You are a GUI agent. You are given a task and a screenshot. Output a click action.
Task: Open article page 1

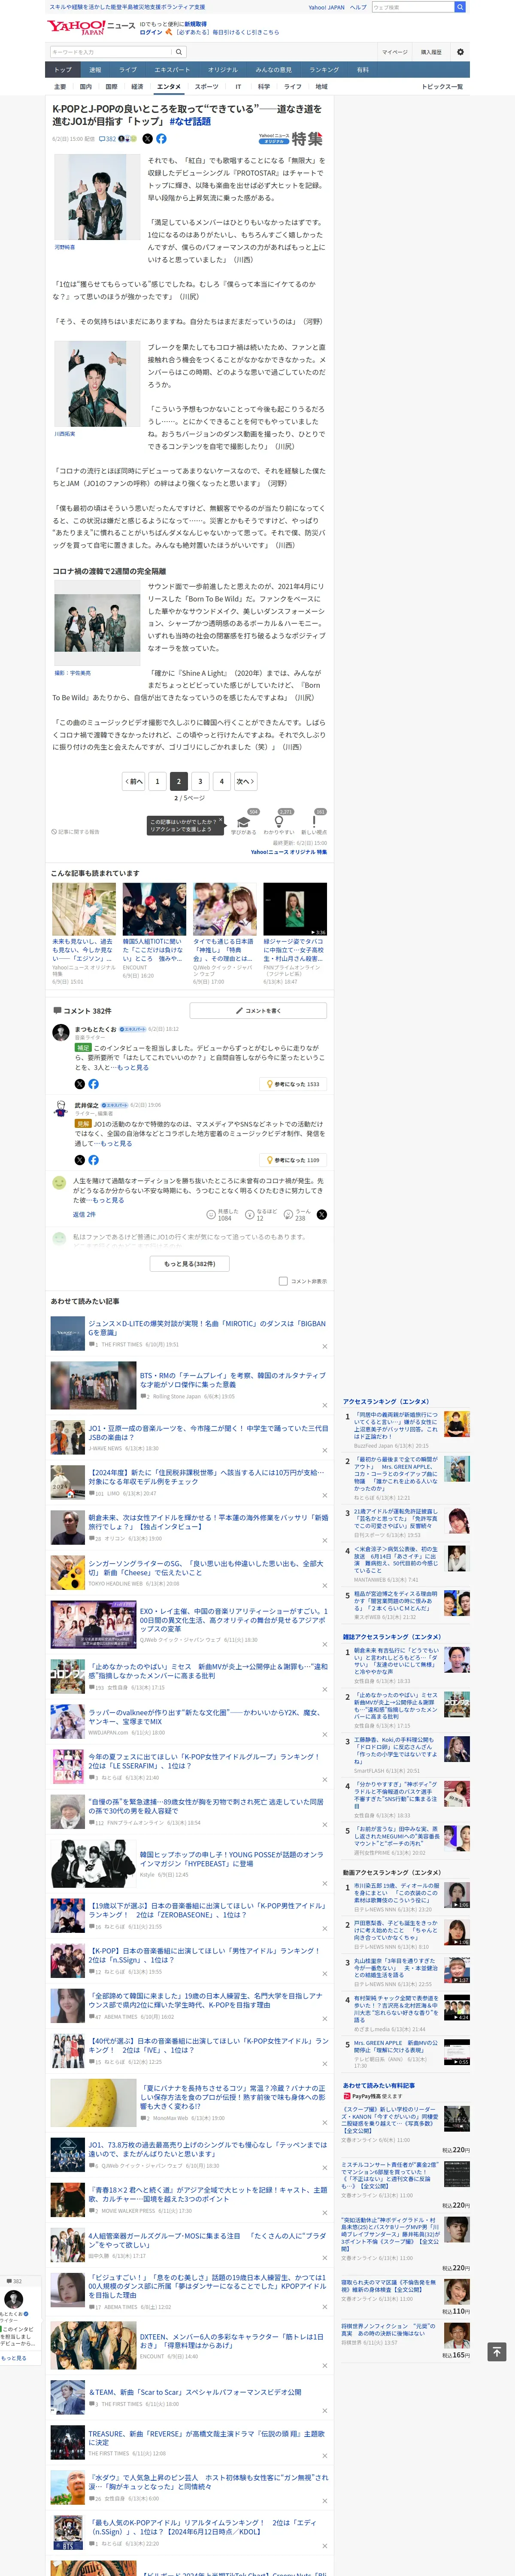point(157,781)
